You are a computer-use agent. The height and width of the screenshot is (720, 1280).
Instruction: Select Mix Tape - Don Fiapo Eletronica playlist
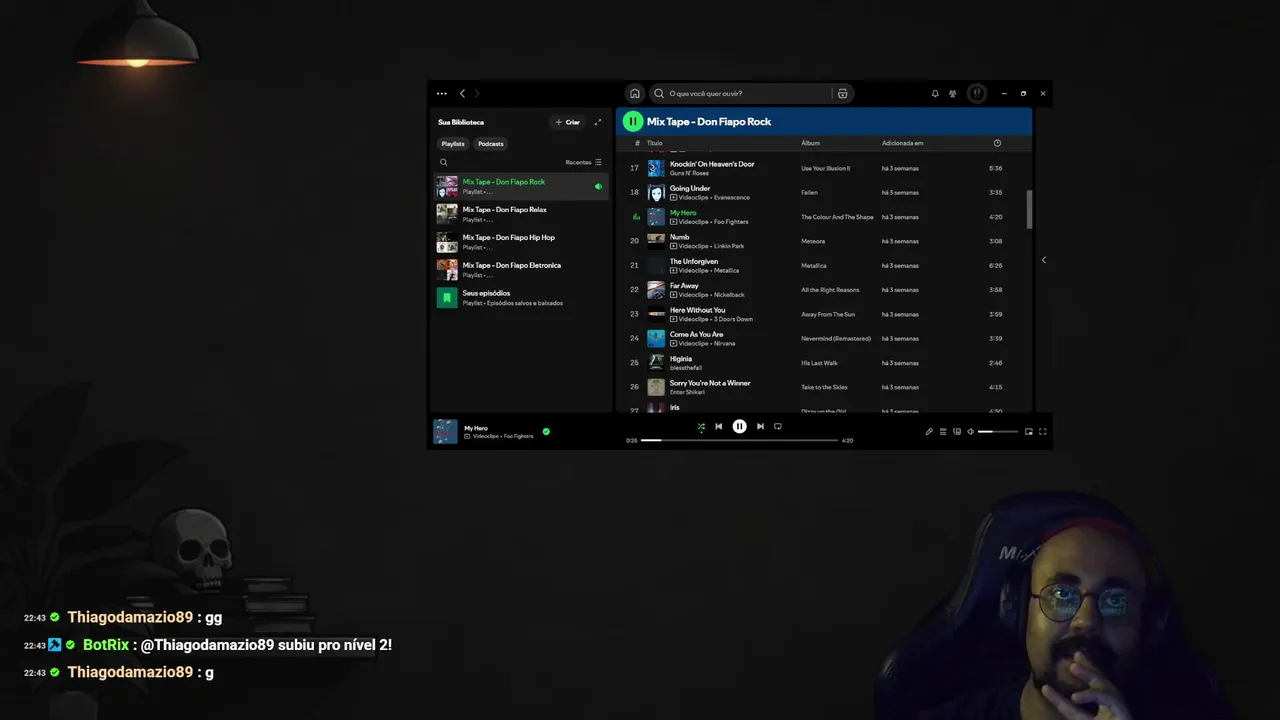(521, 270)
